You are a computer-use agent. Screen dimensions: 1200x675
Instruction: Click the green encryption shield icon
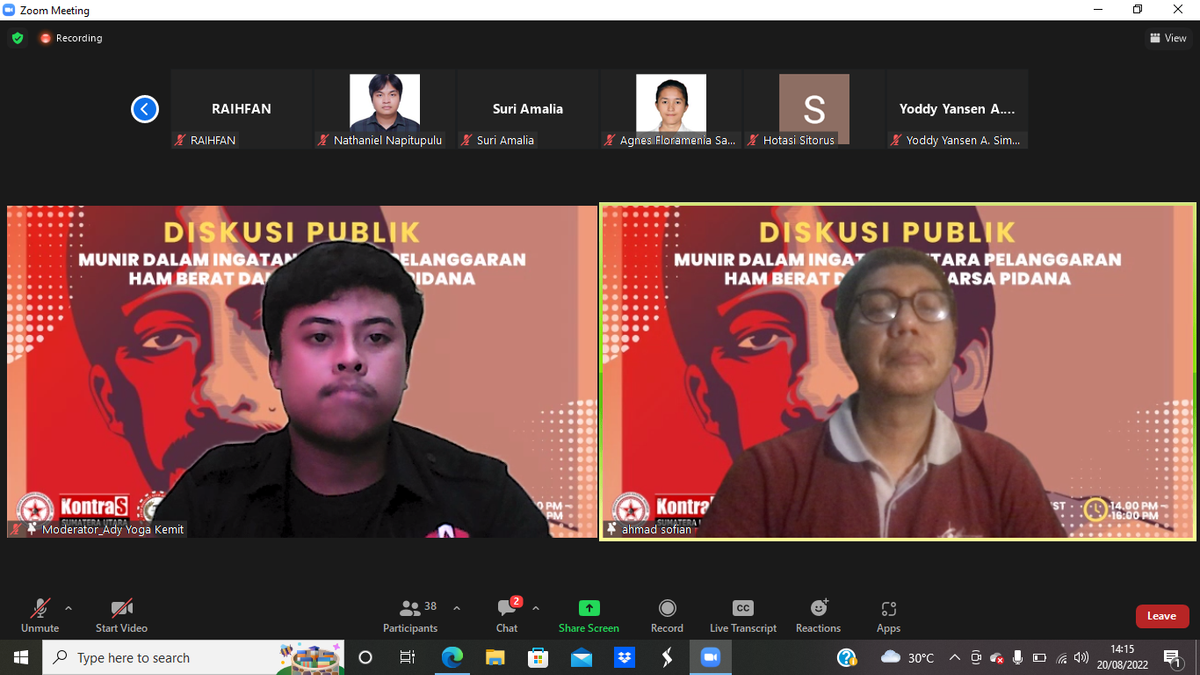pos(17,38)
